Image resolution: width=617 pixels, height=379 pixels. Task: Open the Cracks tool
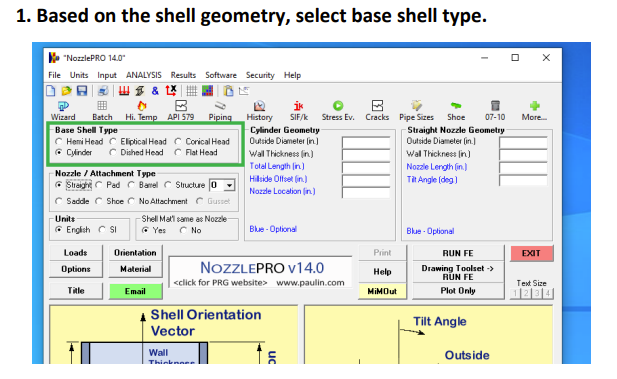click(377, 111)
